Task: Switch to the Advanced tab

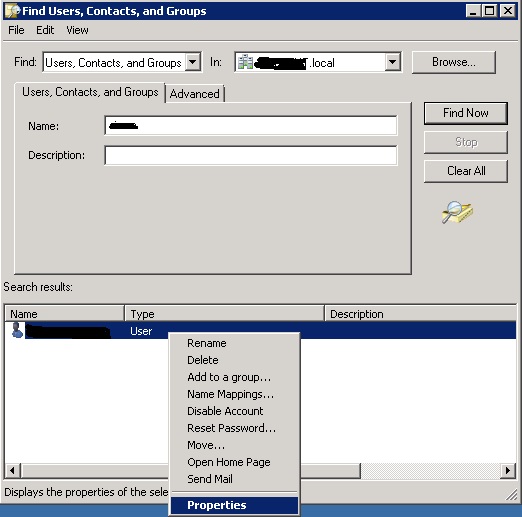Action: tap(195, 94)
